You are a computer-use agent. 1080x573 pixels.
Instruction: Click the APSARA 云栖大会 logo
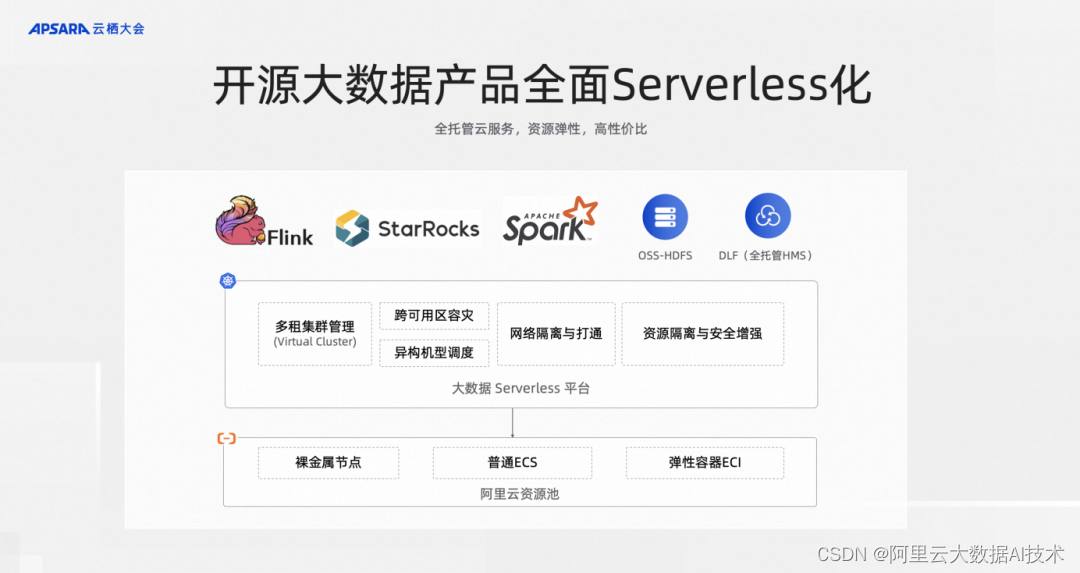coord(86,29)
